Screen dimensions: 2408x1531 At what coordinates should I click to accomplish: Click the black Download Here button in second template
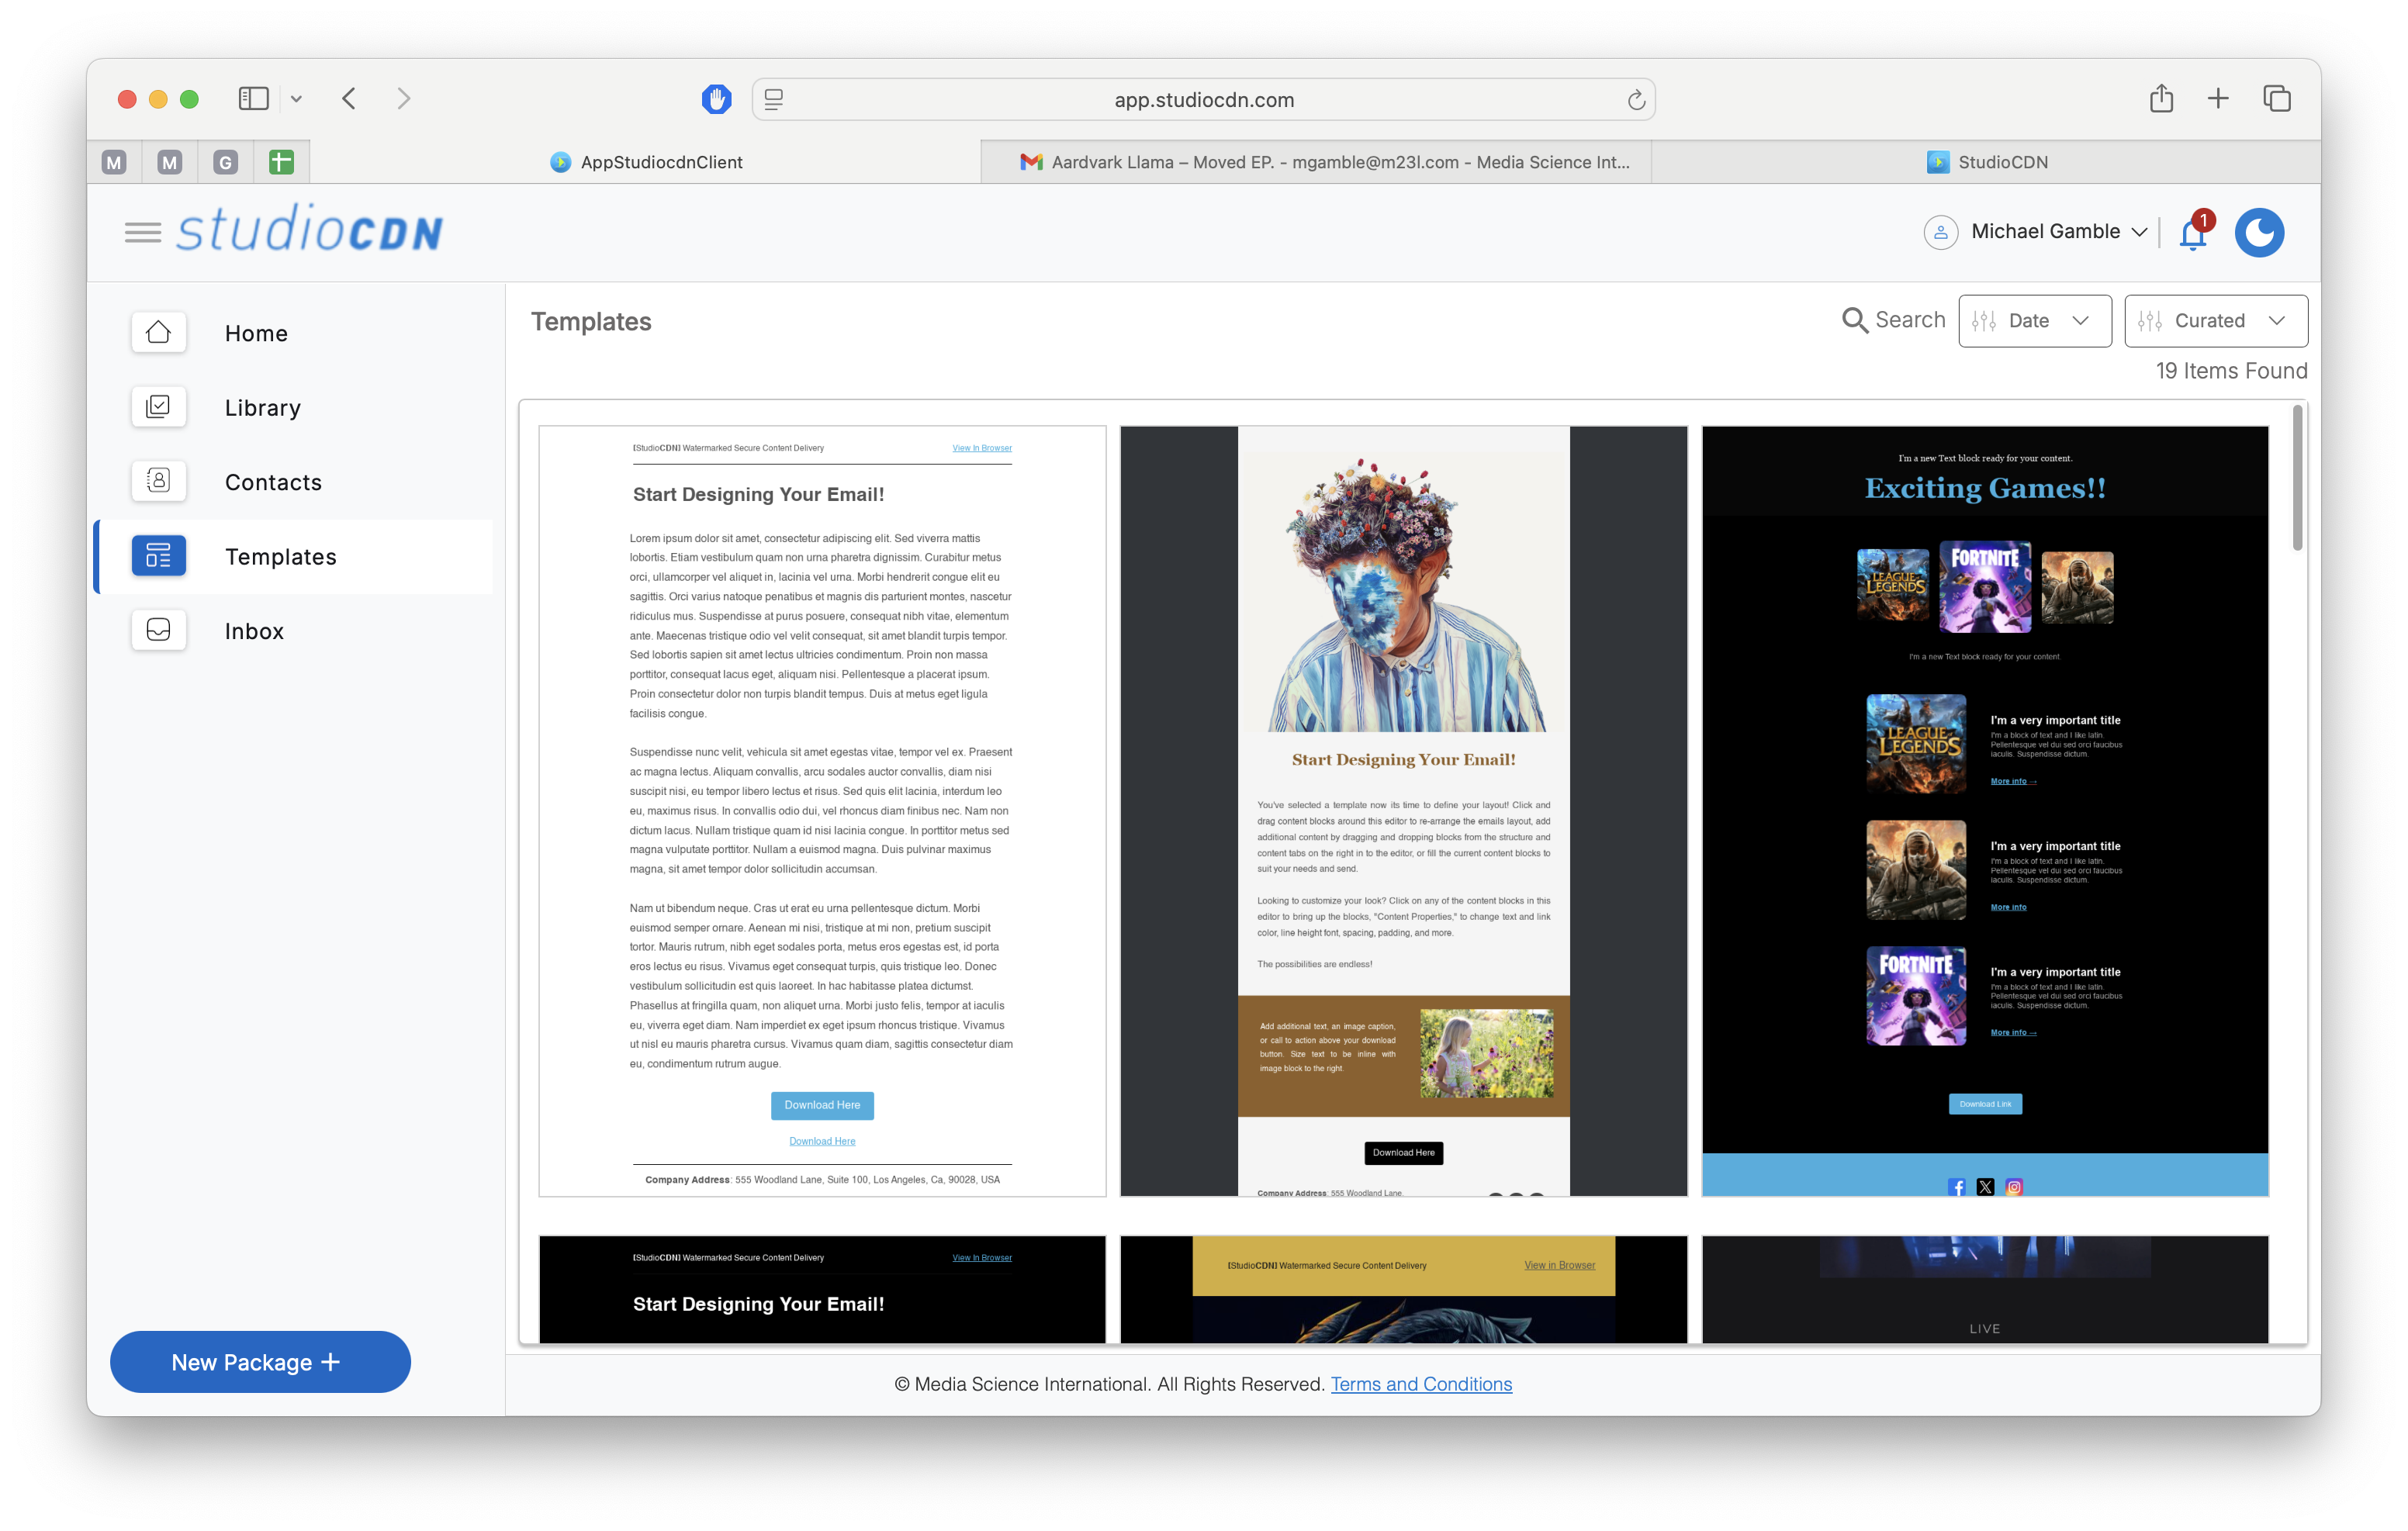1403,1152
